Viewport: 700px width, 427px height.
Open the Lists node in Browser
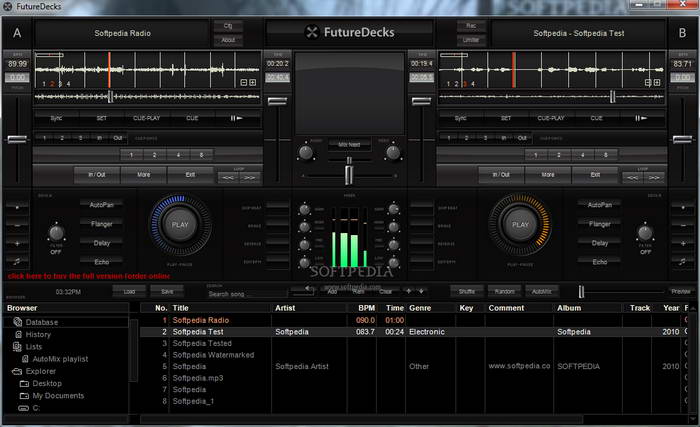coord(33,347)
